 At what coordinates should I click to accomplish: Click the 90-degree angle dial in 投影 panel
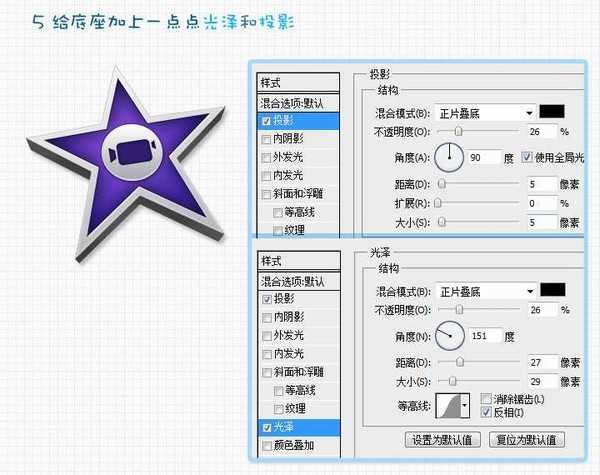452,156
